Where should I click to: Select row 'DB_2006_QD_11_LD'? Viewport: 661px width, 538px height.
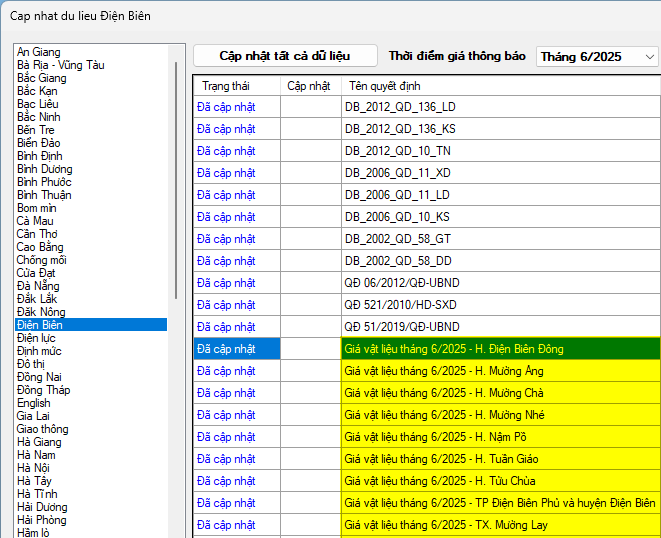coord(427,195)
